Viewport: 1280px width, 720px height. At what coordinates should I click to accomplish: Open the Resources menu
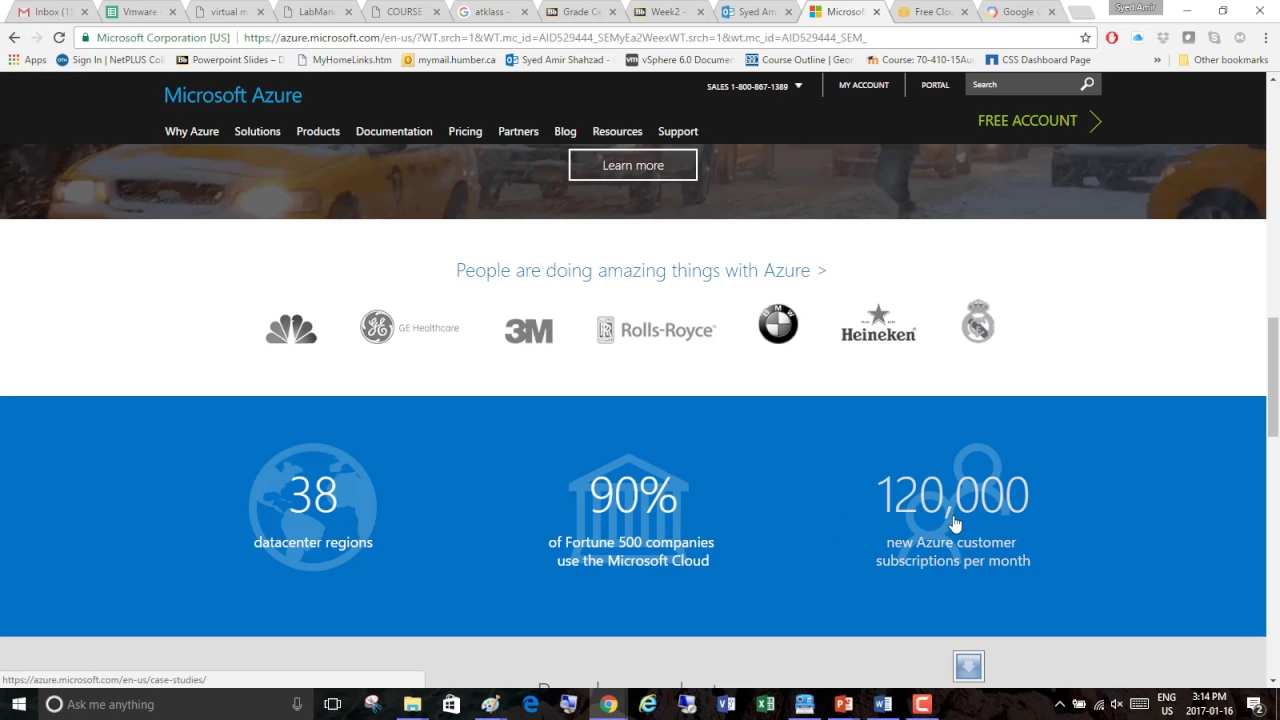(617, 131)
